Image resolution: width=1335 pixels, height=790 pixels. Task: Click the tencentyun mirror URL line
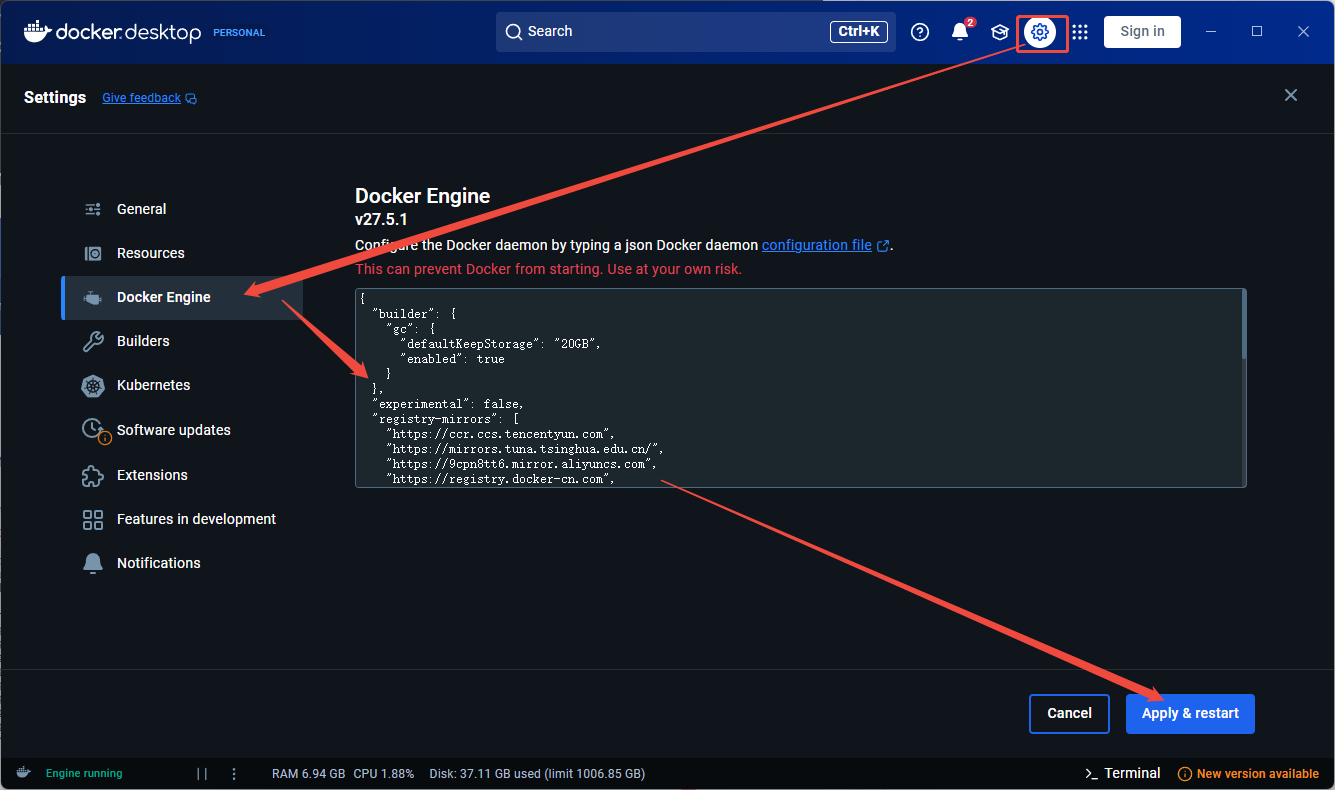[x=499, y=434]
